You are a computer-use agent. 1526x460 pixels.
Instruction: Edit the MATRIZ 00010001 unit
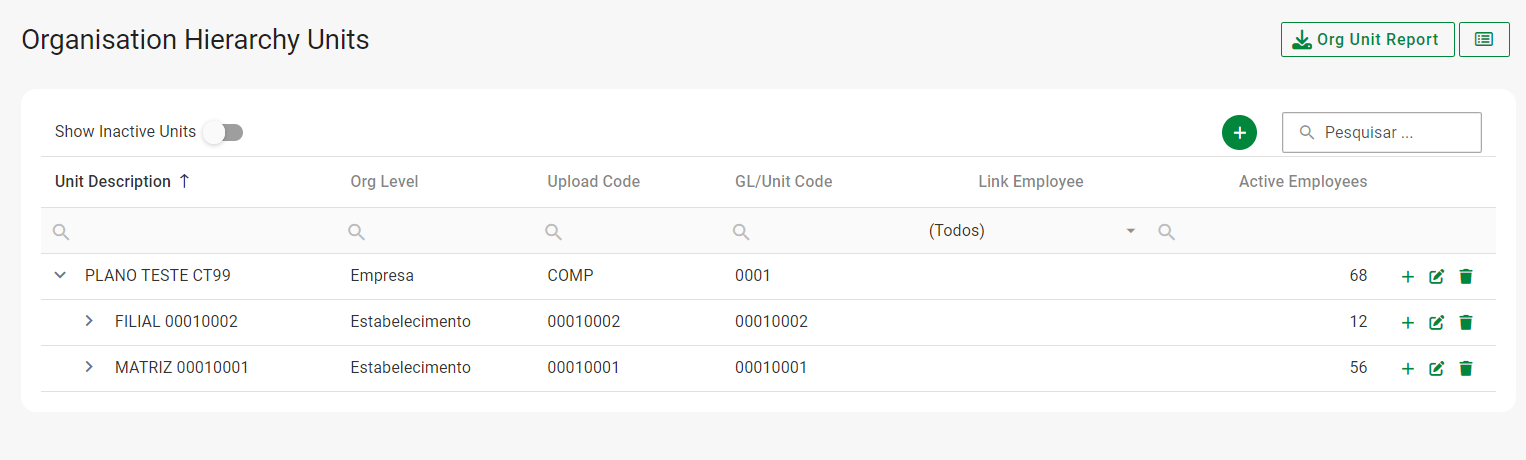click(1437, 369)
